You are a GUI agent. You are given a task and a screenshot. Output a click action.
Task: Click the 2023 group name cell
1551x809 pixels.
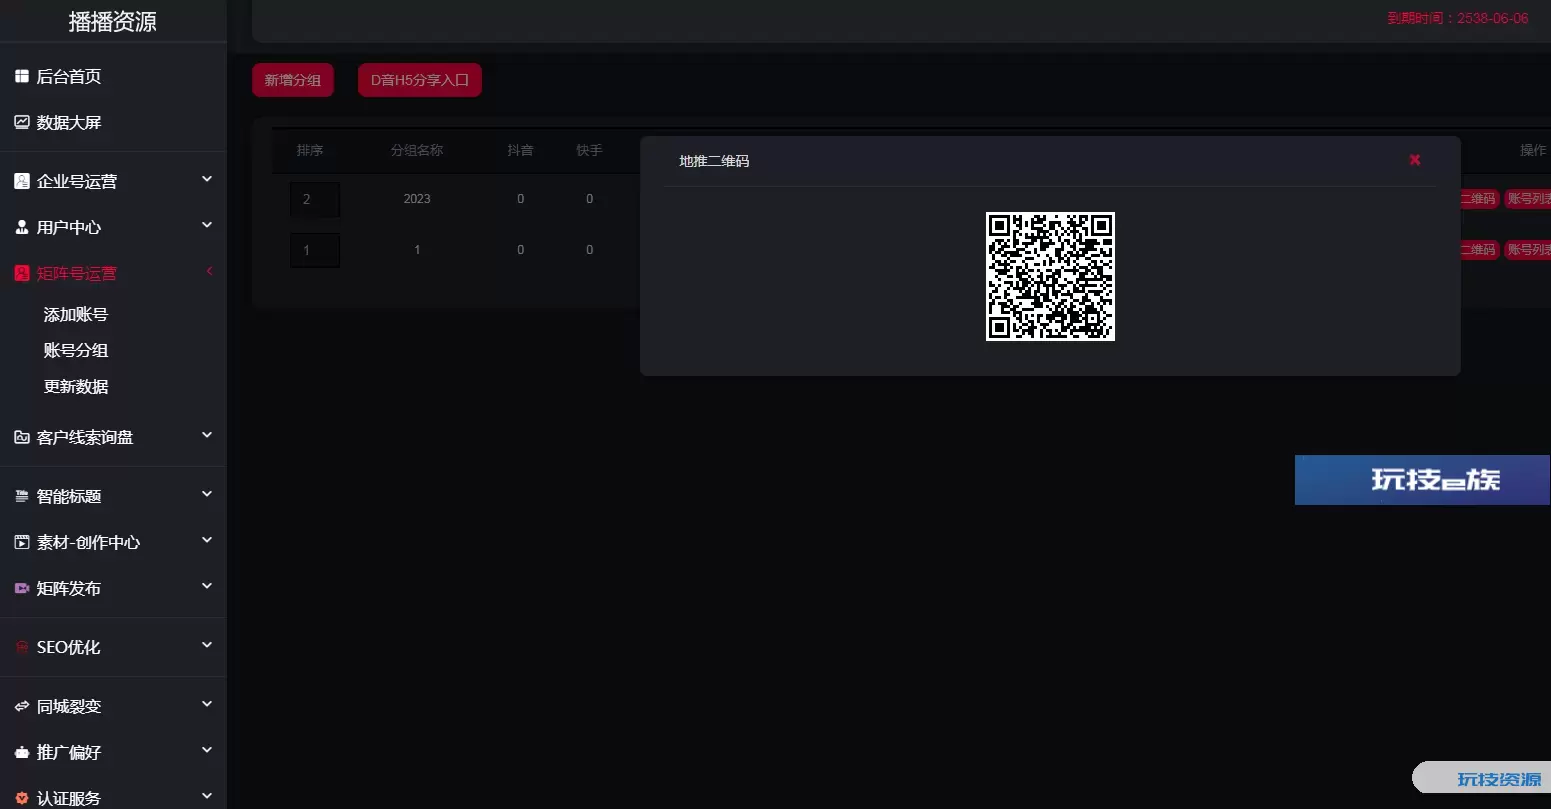pyautogui.click(x=417, y=199)
